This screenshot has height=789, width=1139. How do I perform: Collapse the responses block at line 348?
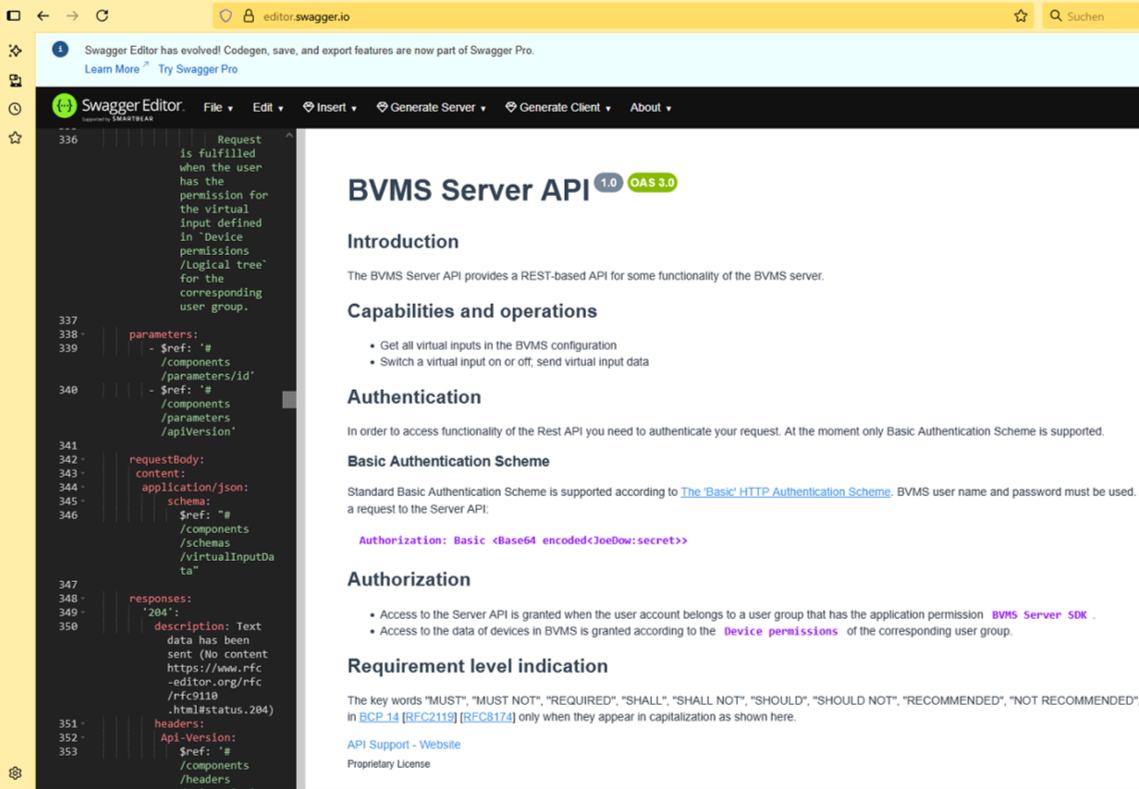83,599
